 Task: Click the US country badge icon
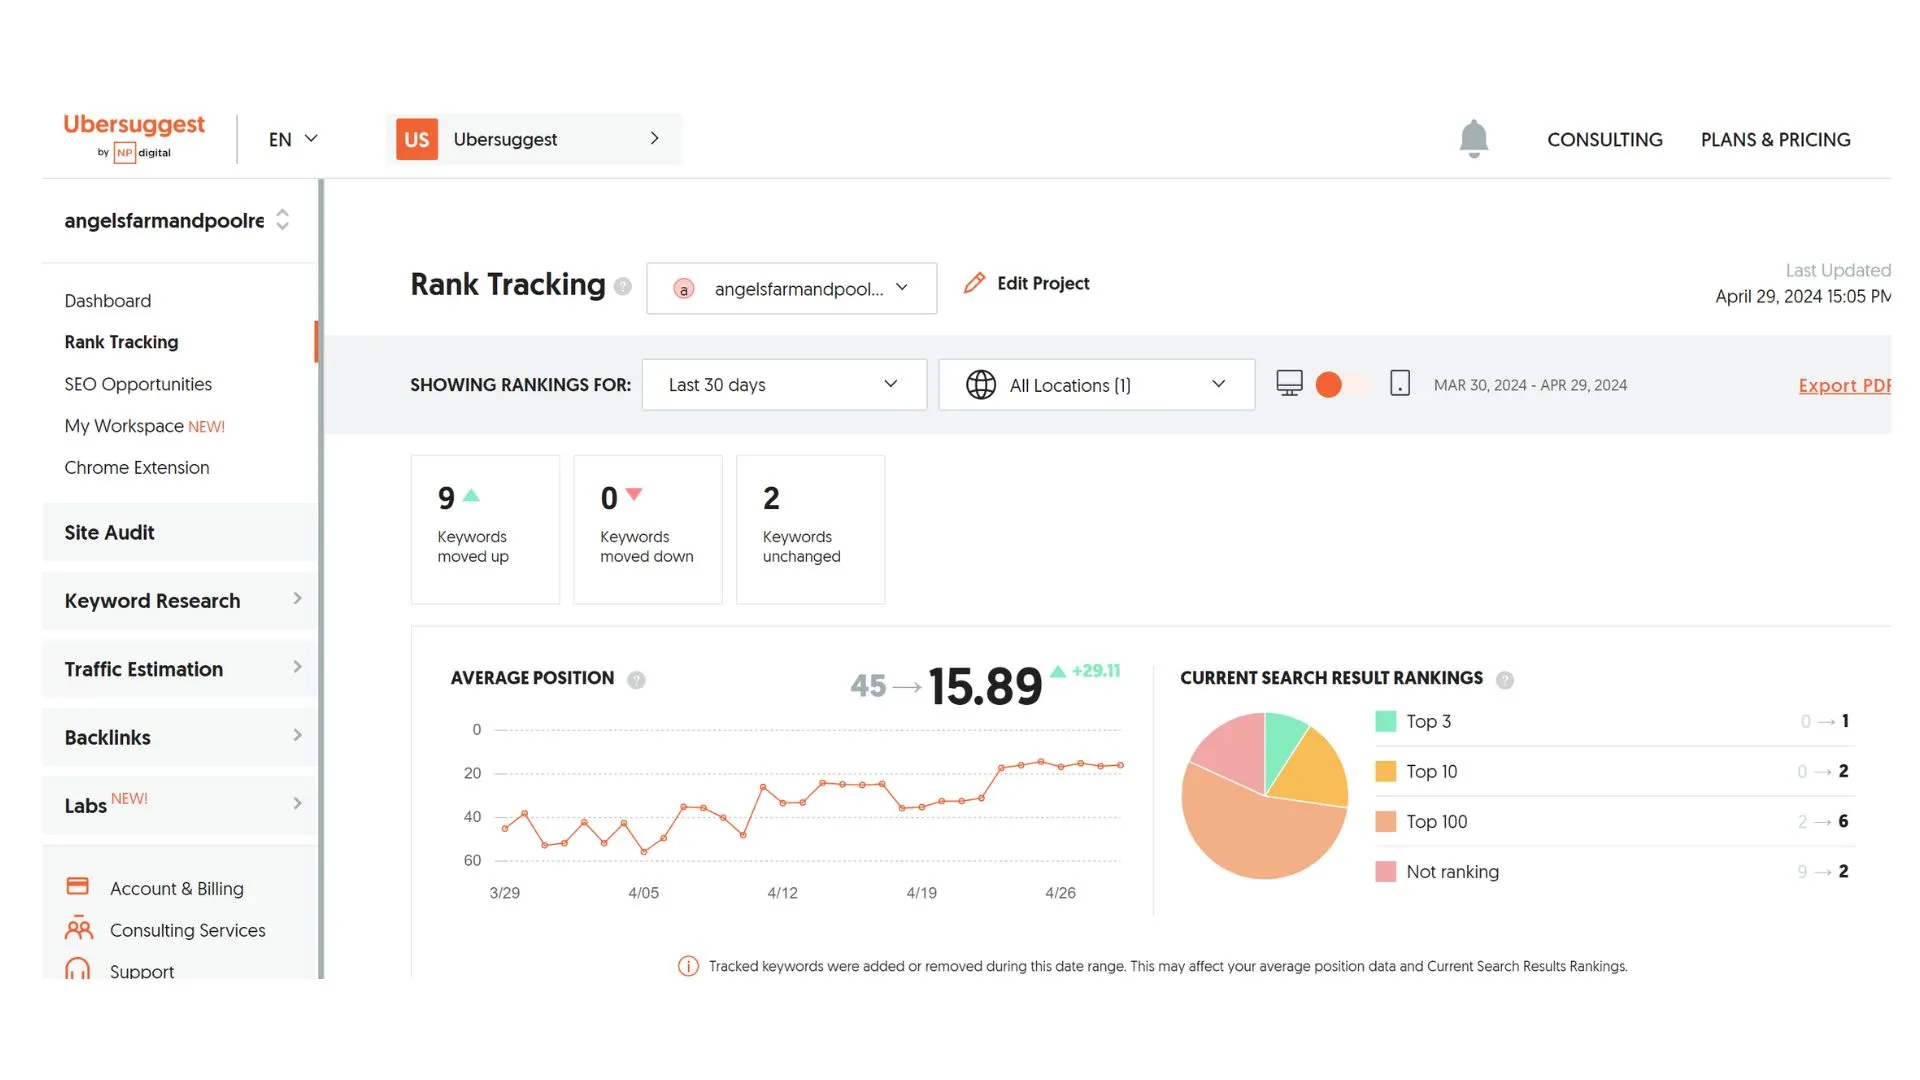point(417,139)
